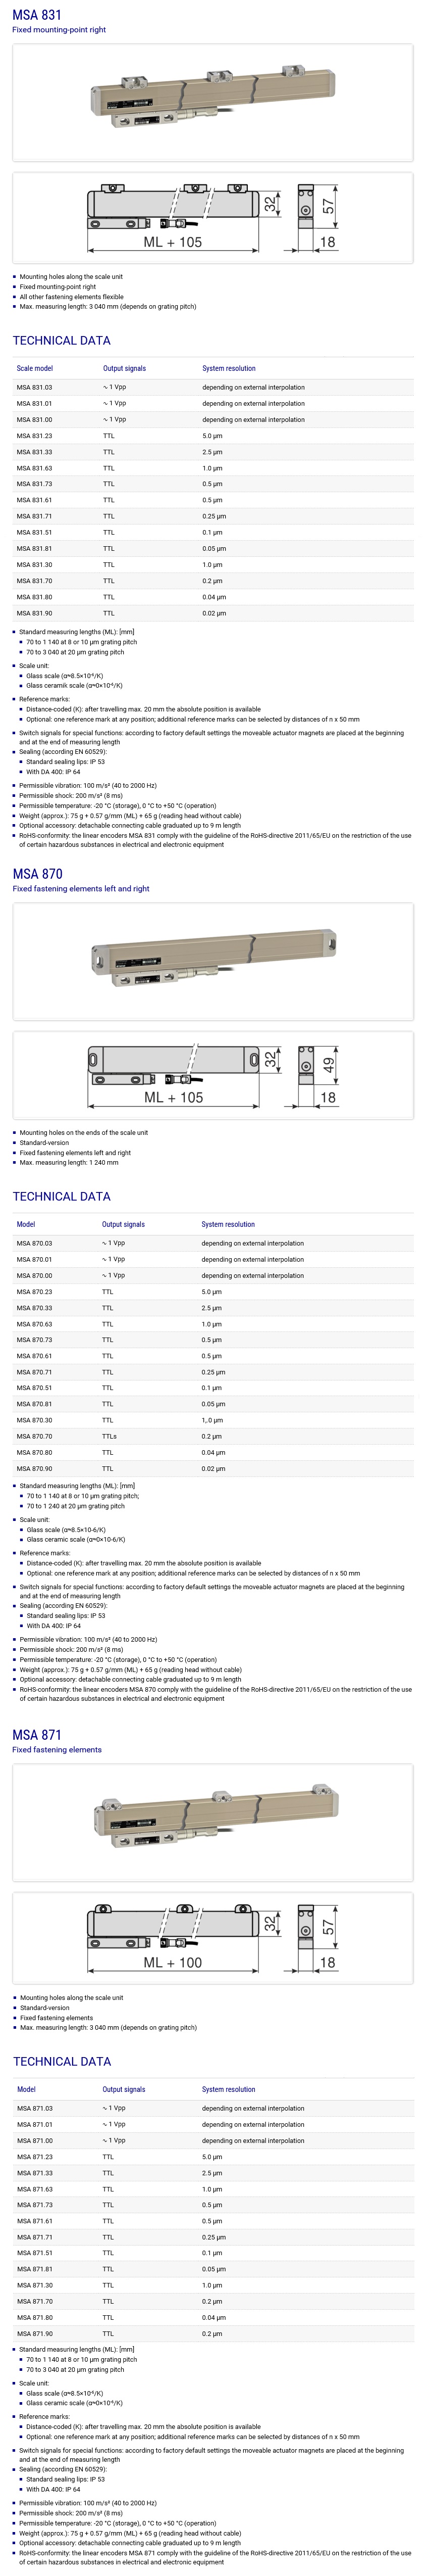428x2576 pixels.
Task: Click TTL output in MSA 831.70 row
Action: coord(109,580)
